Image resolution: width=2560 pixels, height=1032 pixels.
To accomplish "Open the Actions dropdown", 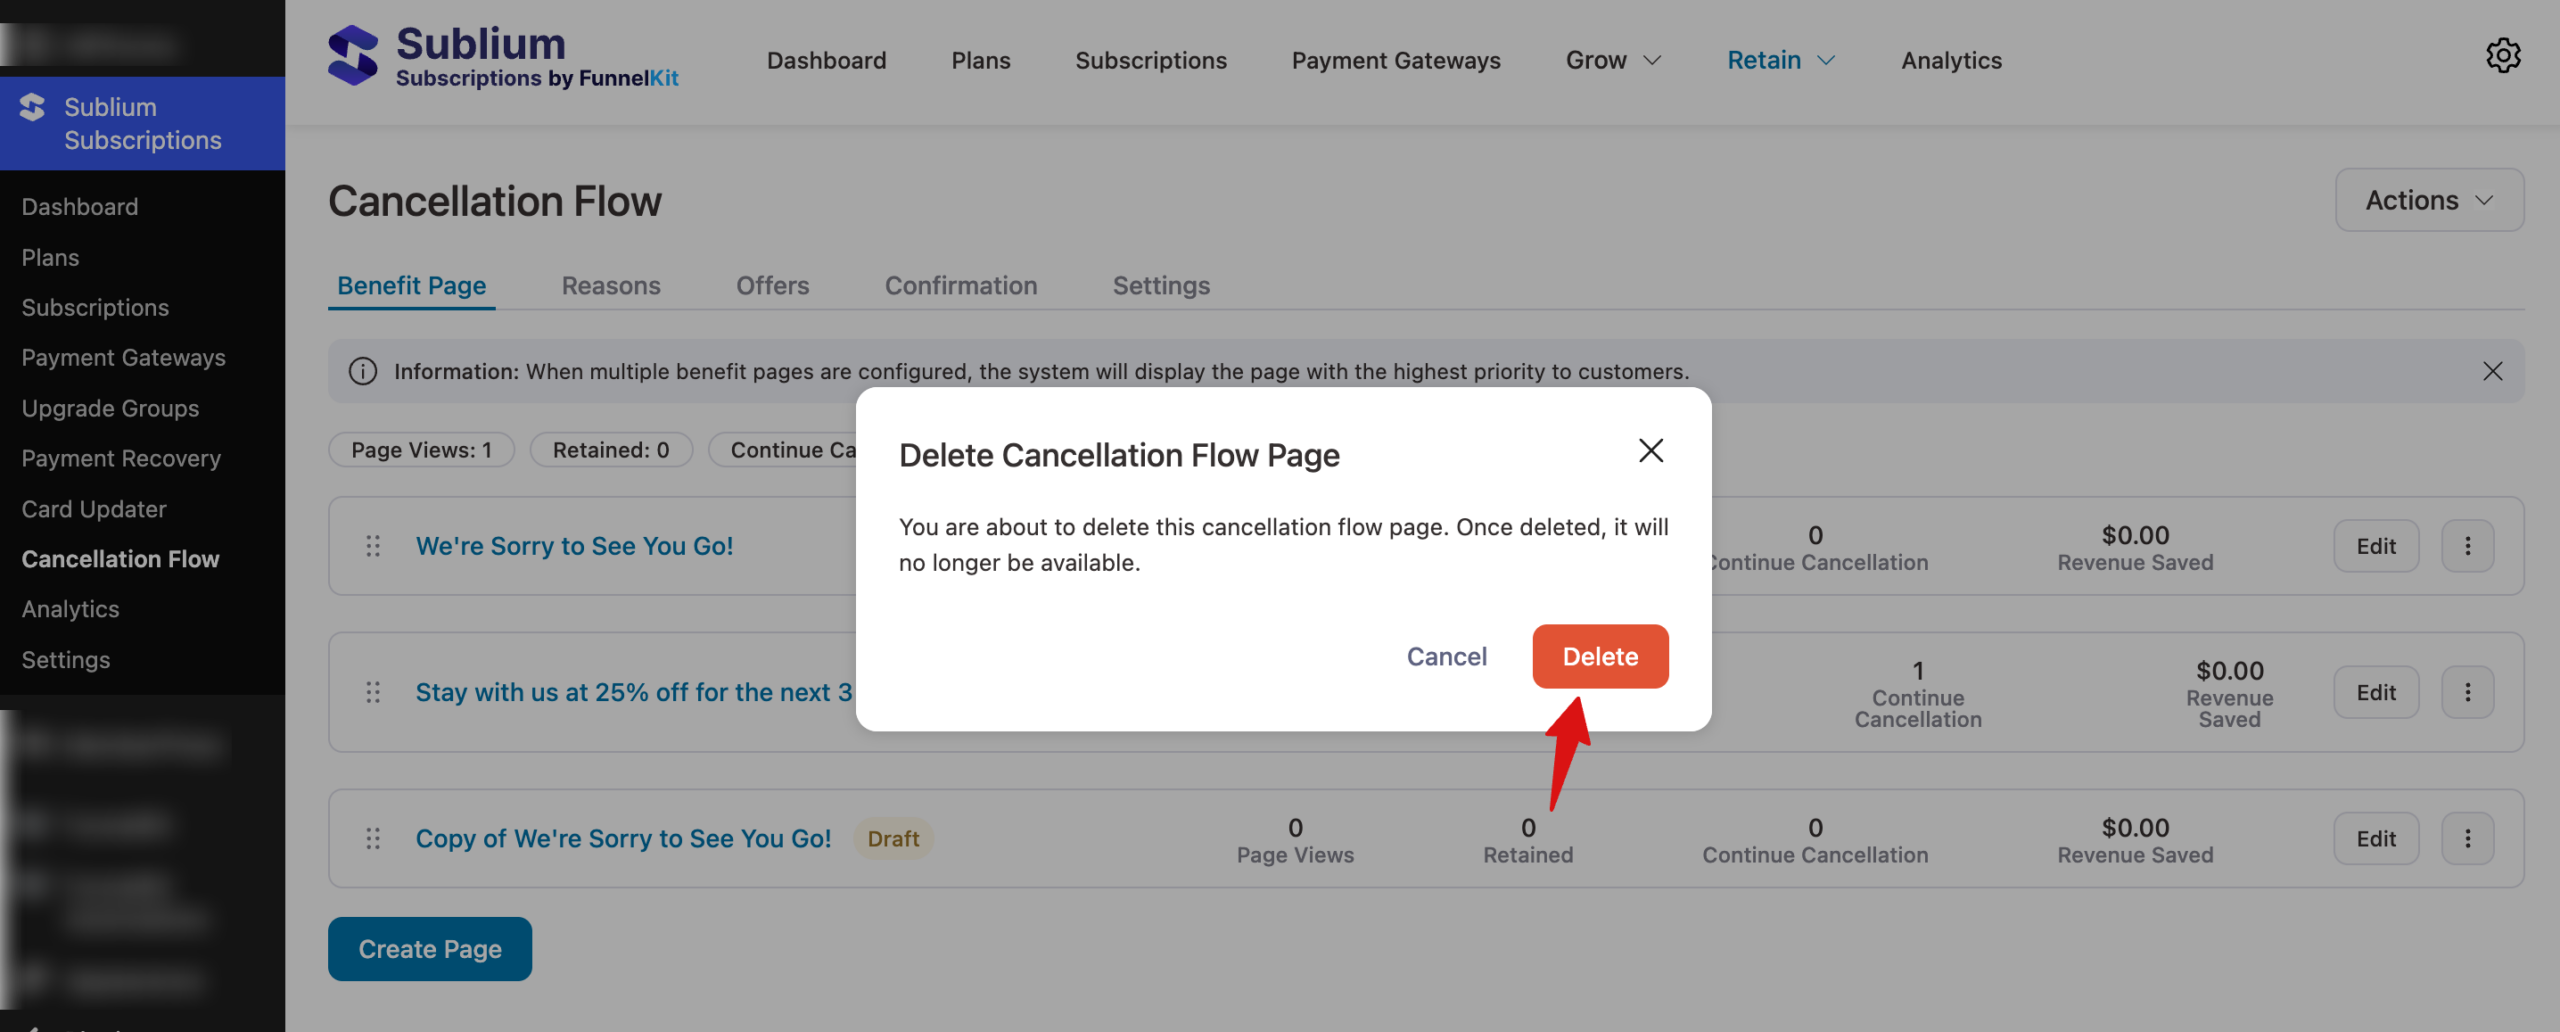I will click(x=2429, y=200).
